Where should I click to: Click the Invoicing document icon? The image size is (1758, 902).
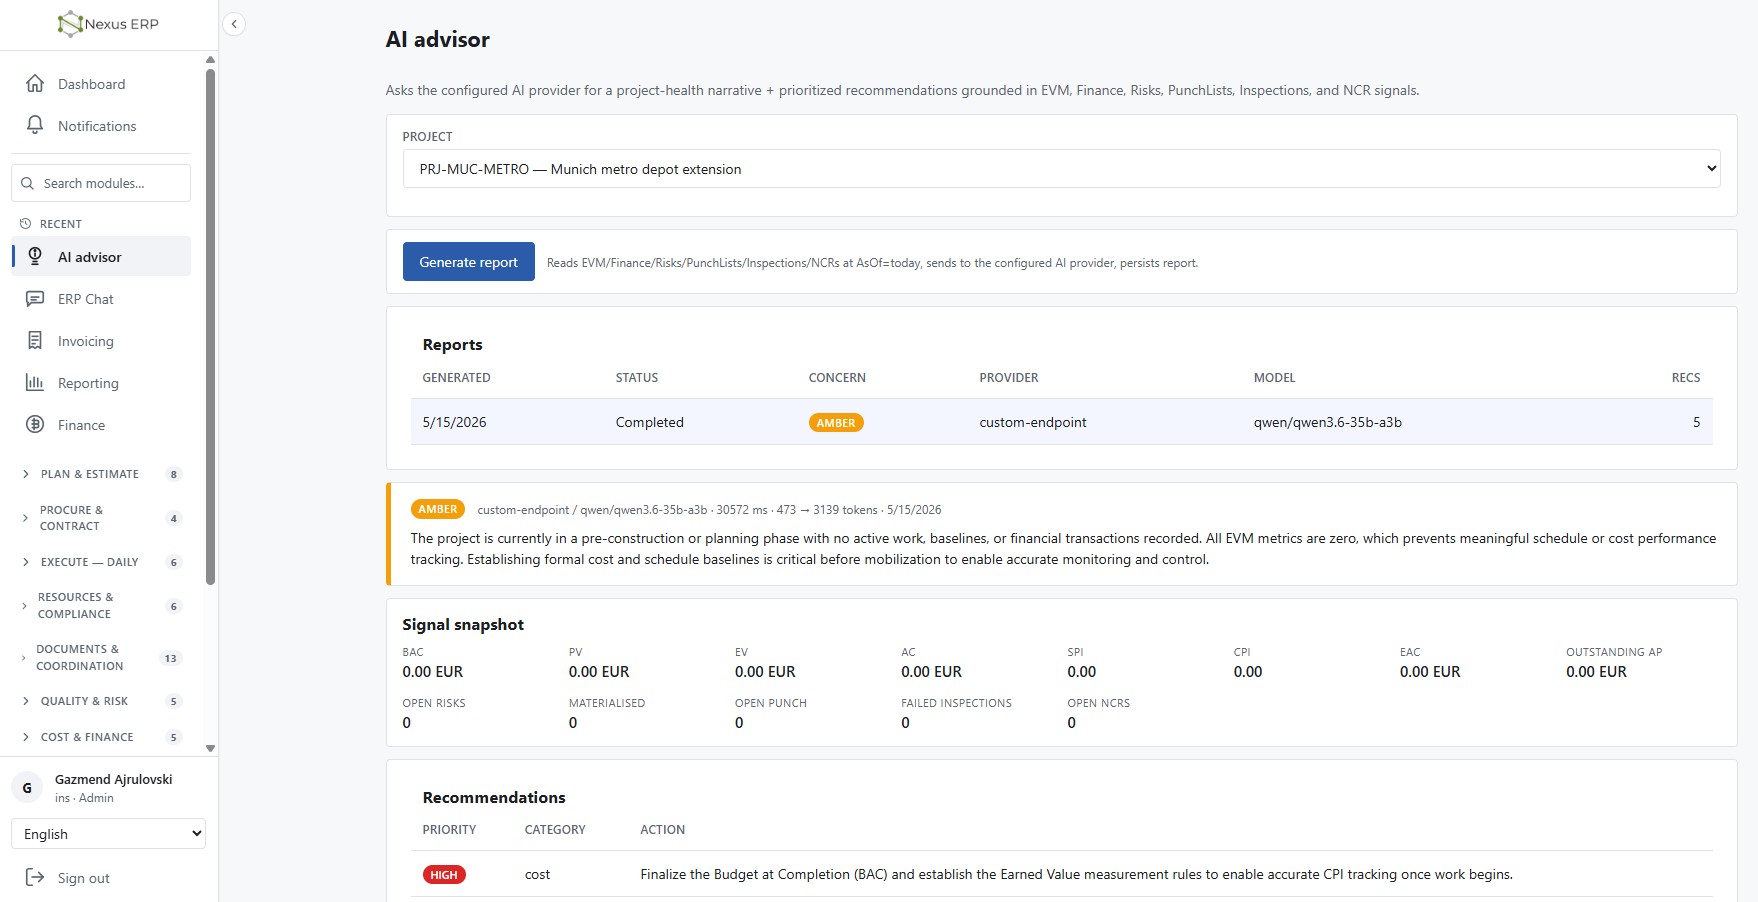(35, 341)
